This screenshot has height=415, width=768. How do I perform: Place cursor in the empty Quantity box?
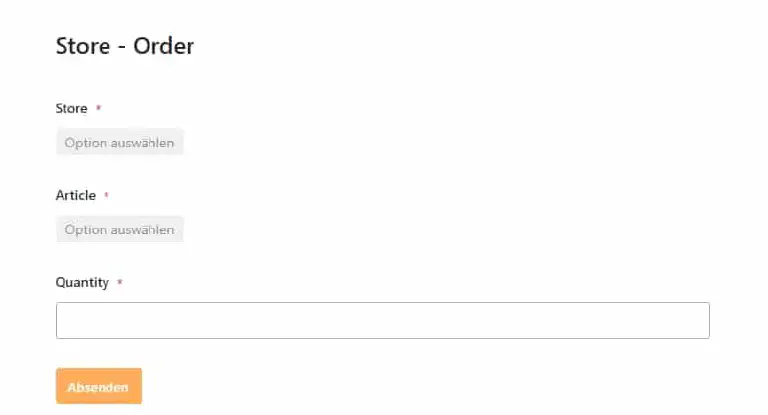[x=383, y=320]
